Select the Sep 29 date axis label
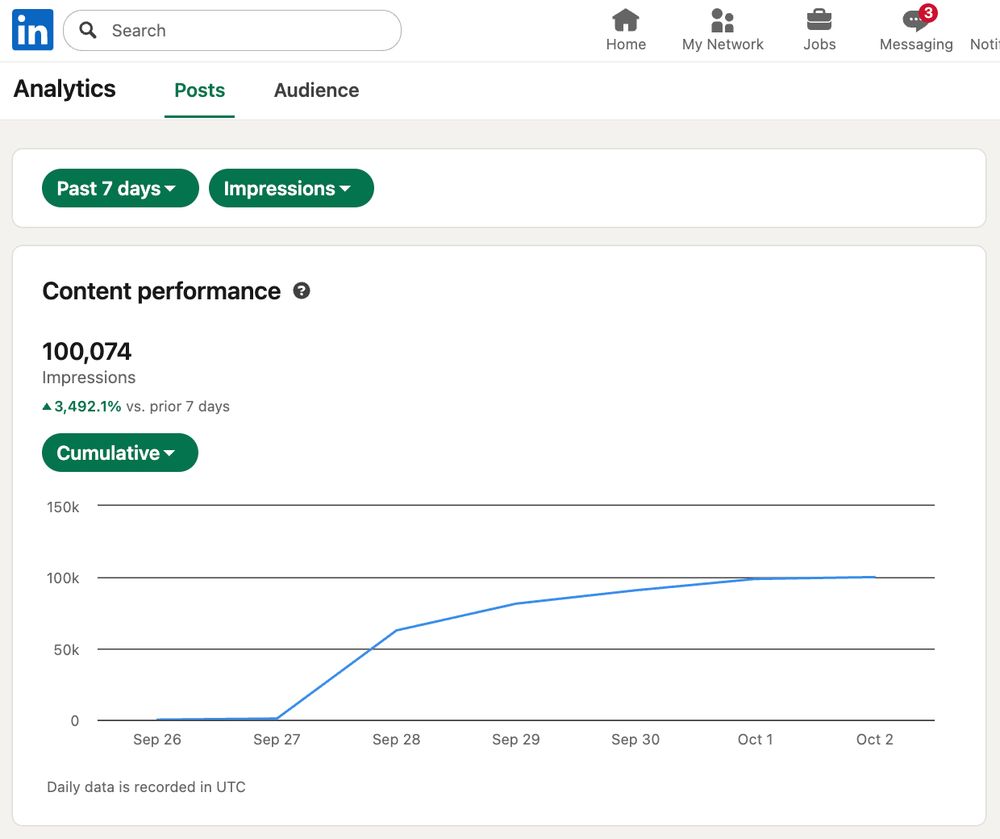 516,740
